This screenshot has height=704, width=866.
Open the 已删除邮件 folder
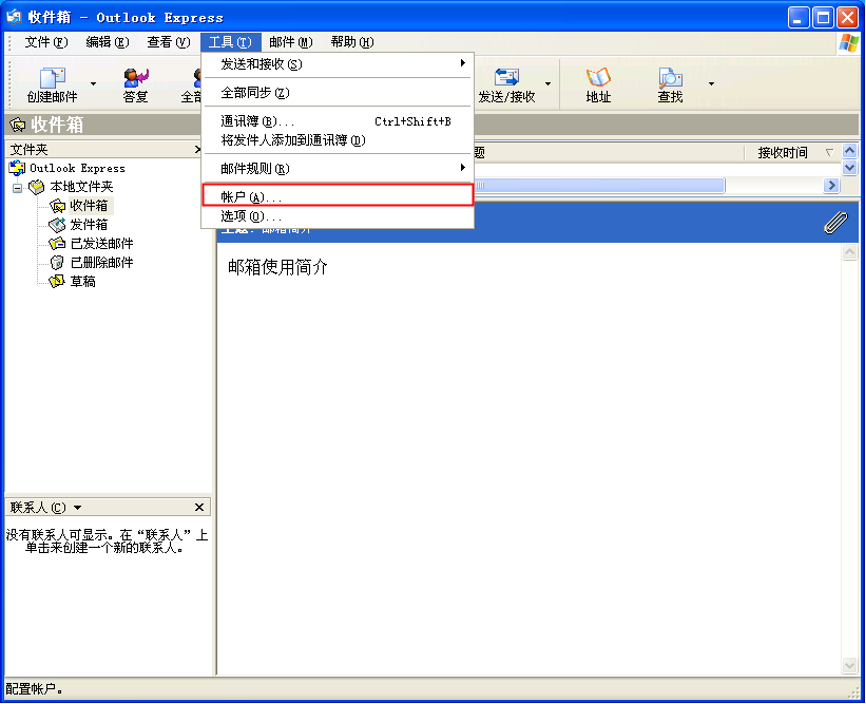[101, 263]
